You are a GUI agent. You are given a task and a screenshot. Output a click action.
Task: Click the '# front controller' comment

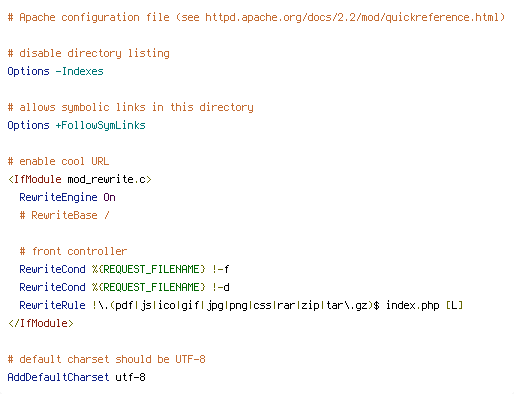coord(73,251)
